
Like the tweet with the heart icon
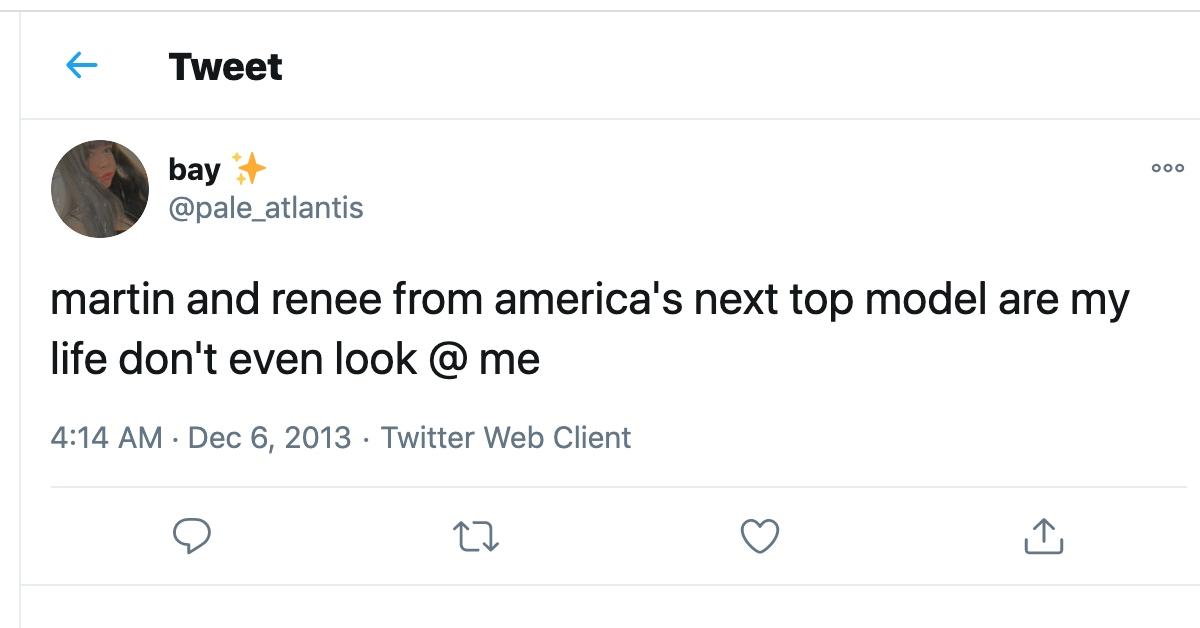coord(760,537)
